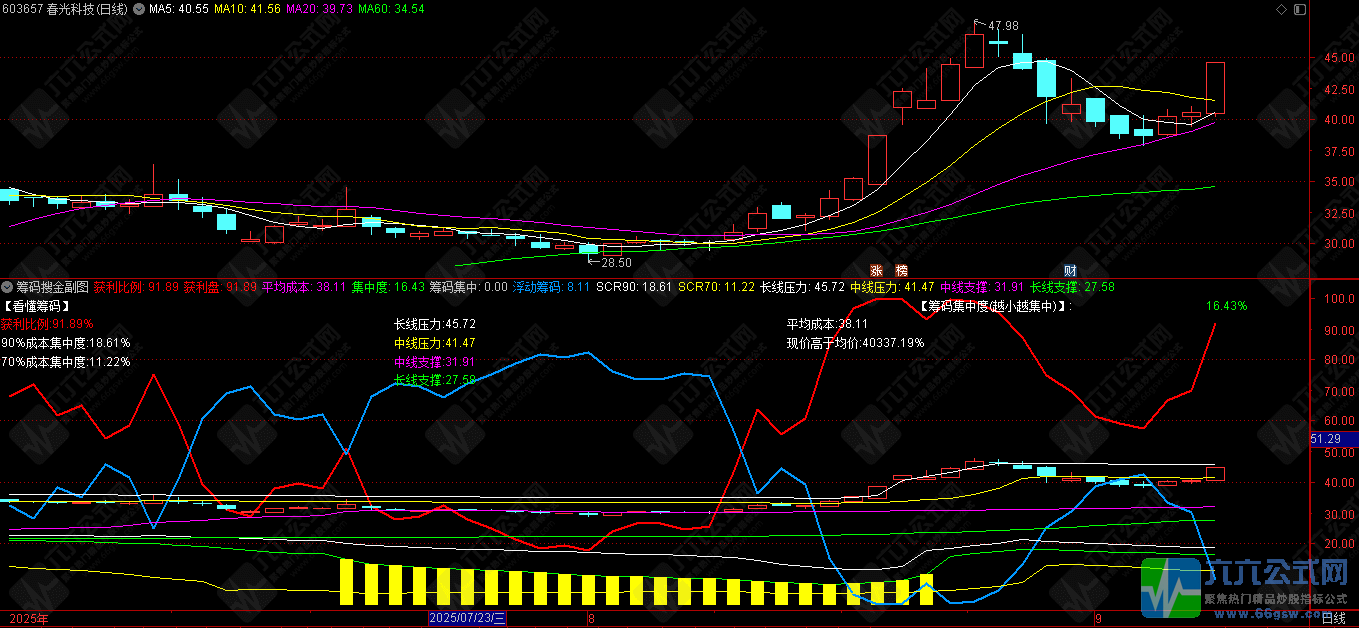The image size is (1359, 628).
Task: Click the 47.98 high price label
Action: point(1003,26)
